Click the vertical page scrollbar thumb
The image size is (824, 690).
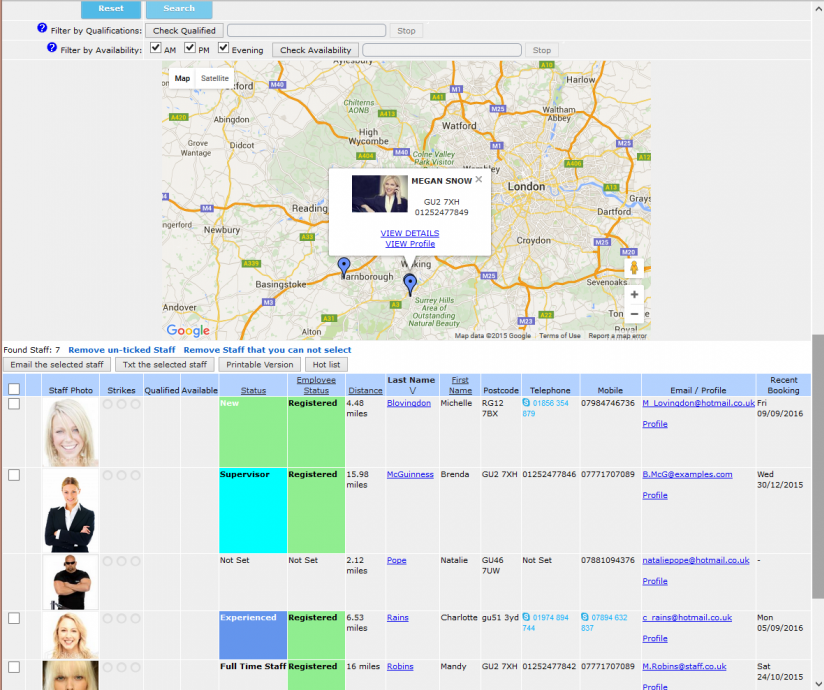click(818, 466)
